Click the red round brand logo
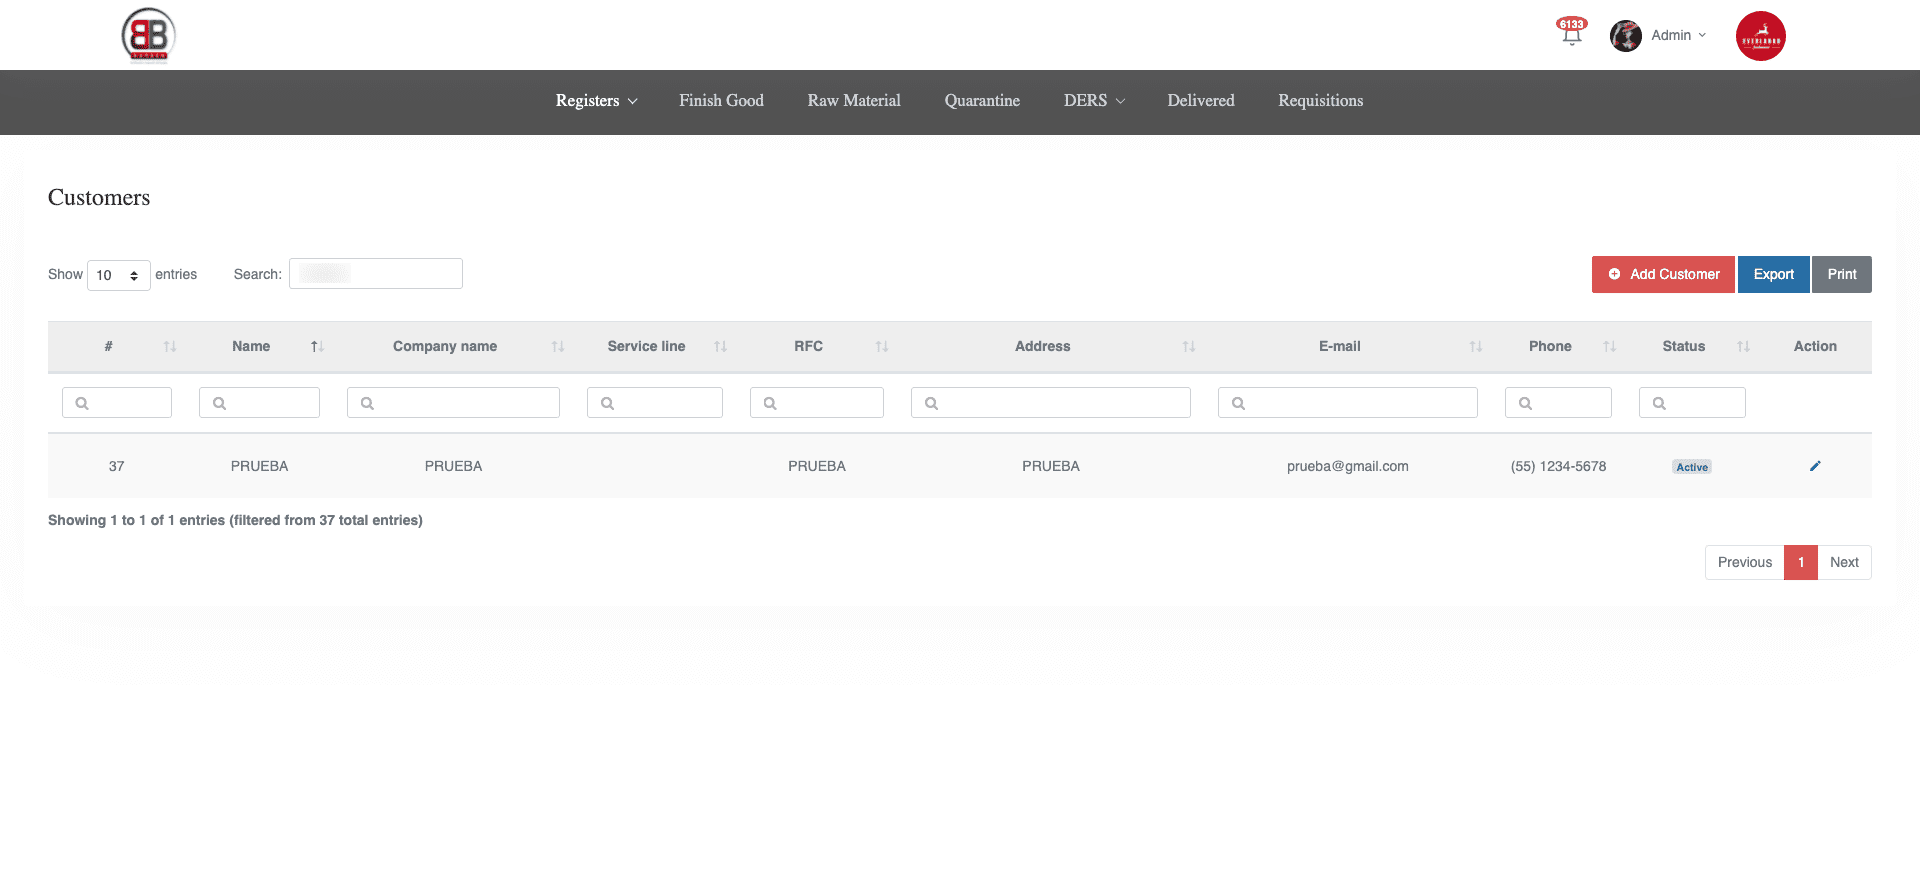1920x887 pixels. 1760,36
